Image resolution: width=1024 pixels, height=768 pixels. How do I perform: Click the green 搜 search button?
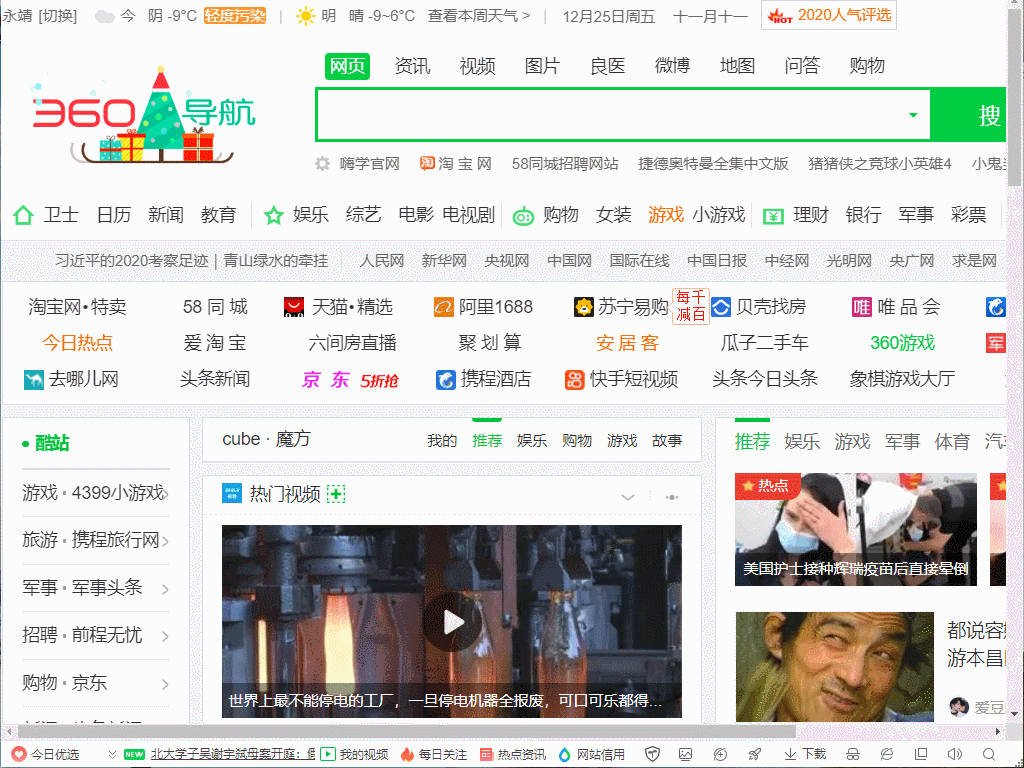pyautogui.click(x=969, y=115)
